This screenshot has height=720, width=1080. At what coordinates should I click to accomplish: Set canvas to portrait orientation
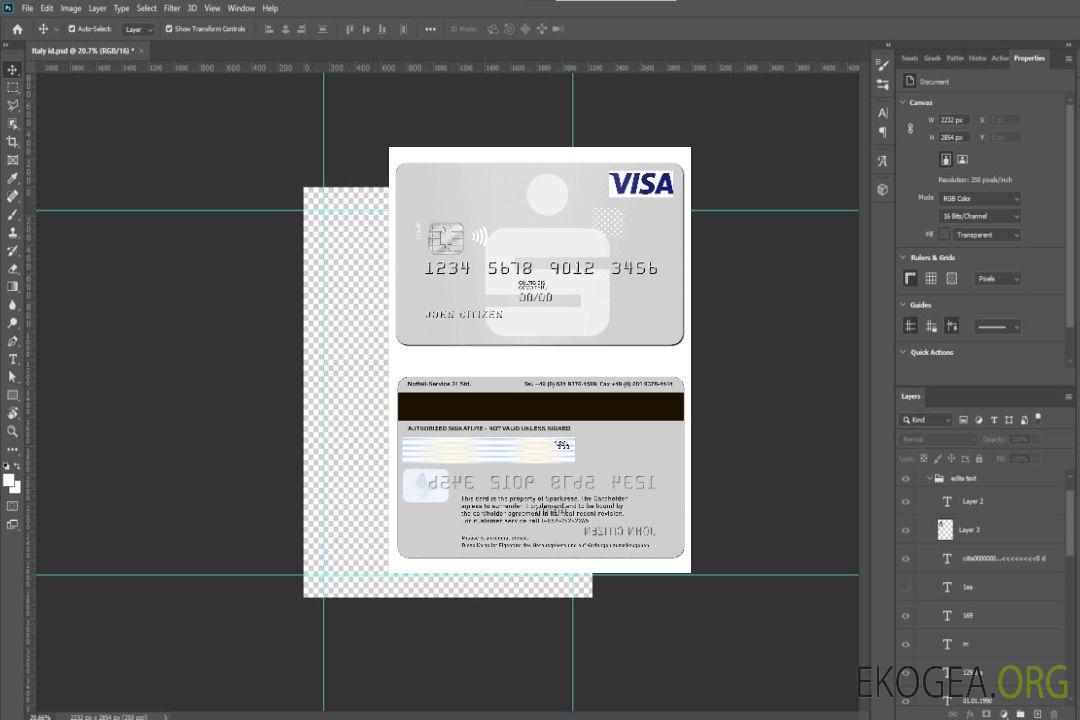946,160
